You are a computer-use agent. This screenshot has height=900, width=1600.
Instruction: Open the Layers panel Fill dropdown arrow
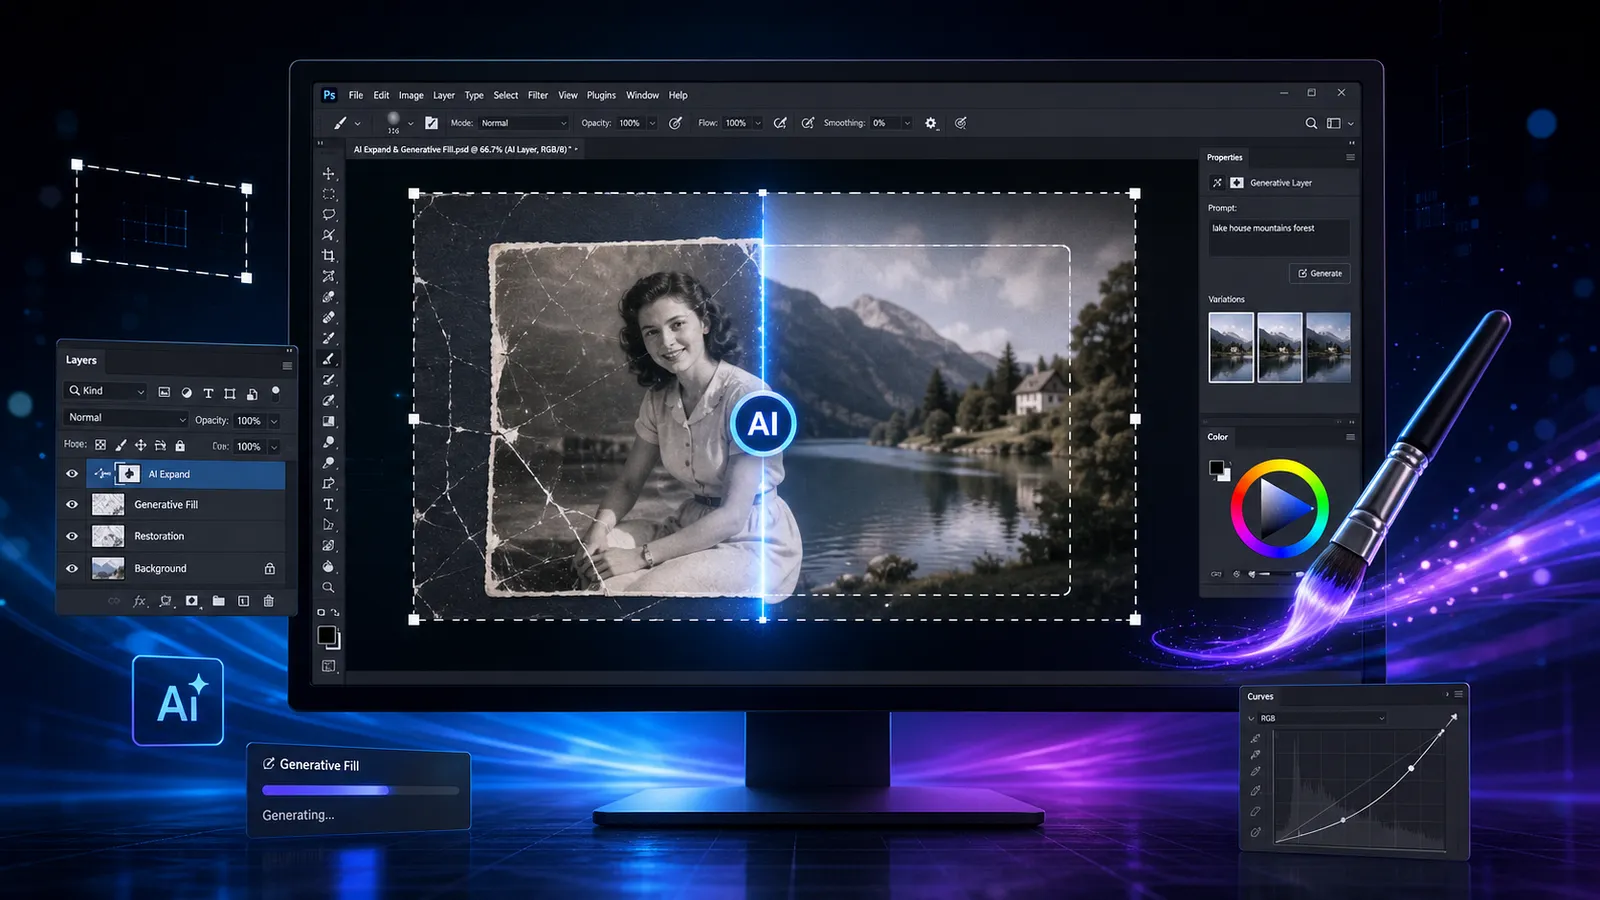coord(274,447)
